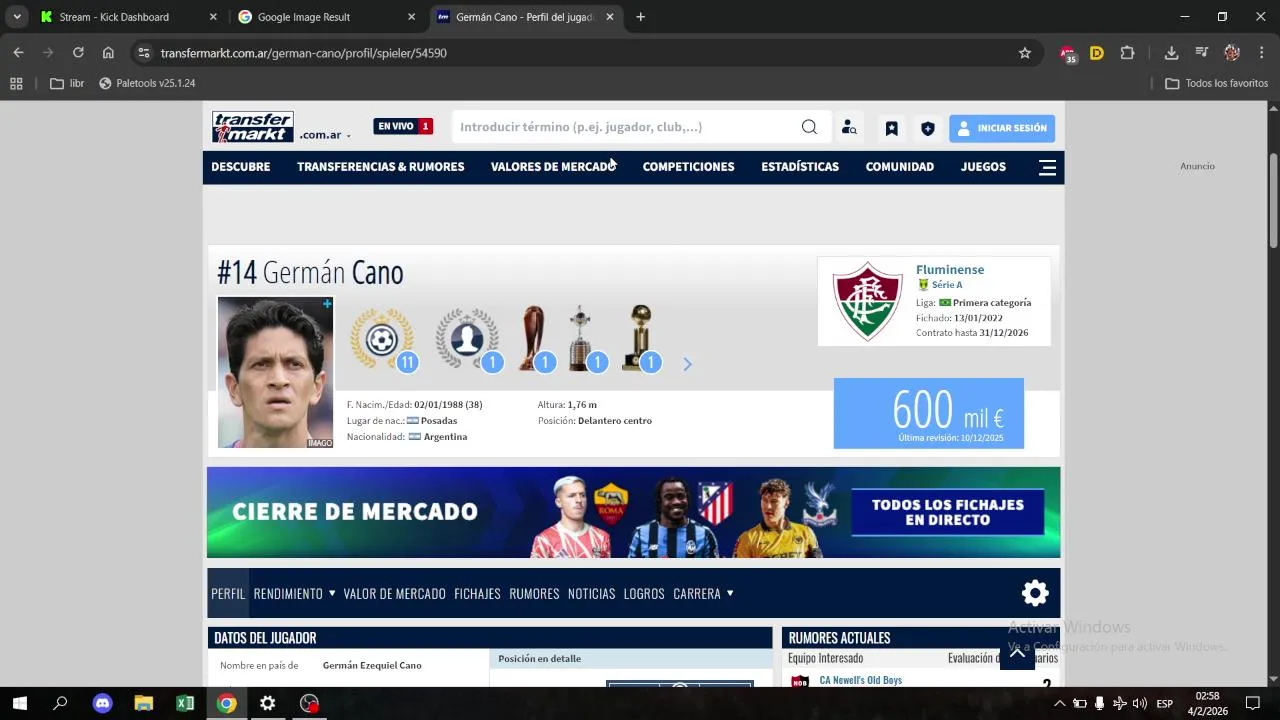1280x720 pixels.
Task: Click the Germán Cano player photo
Action: click(275, 372)
